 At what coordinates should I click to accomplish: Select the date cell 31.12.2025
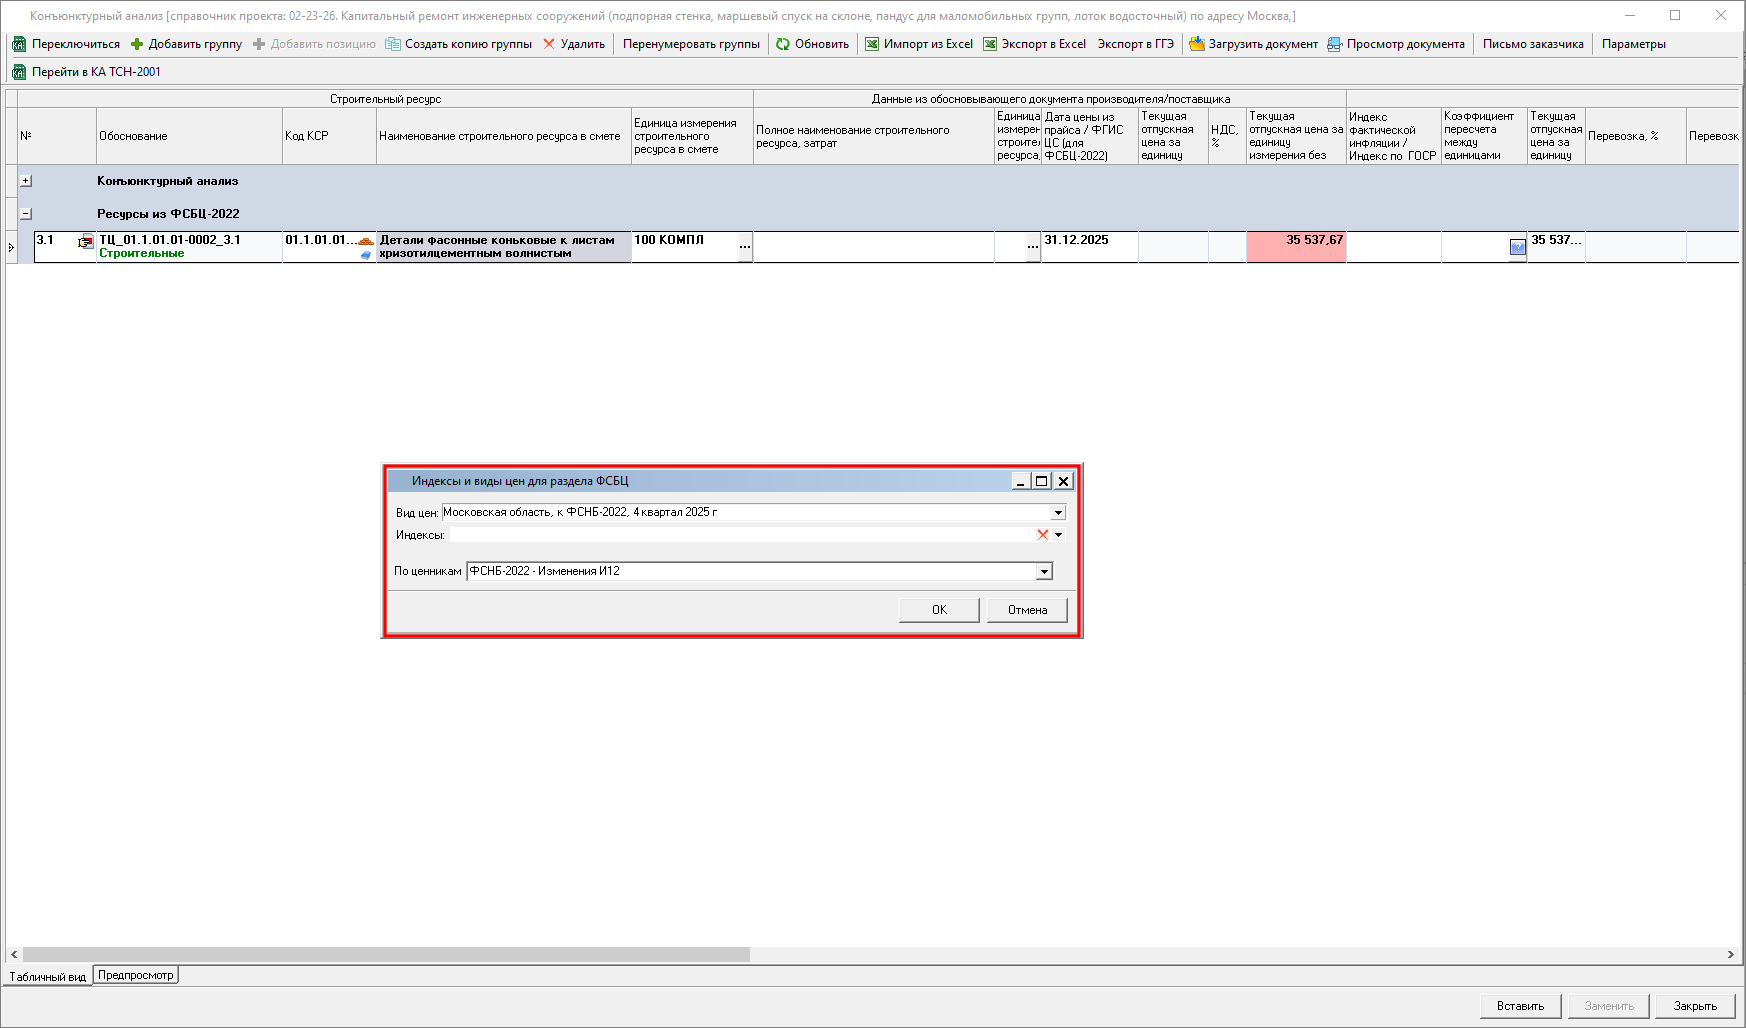click(x=1089, y=247)
